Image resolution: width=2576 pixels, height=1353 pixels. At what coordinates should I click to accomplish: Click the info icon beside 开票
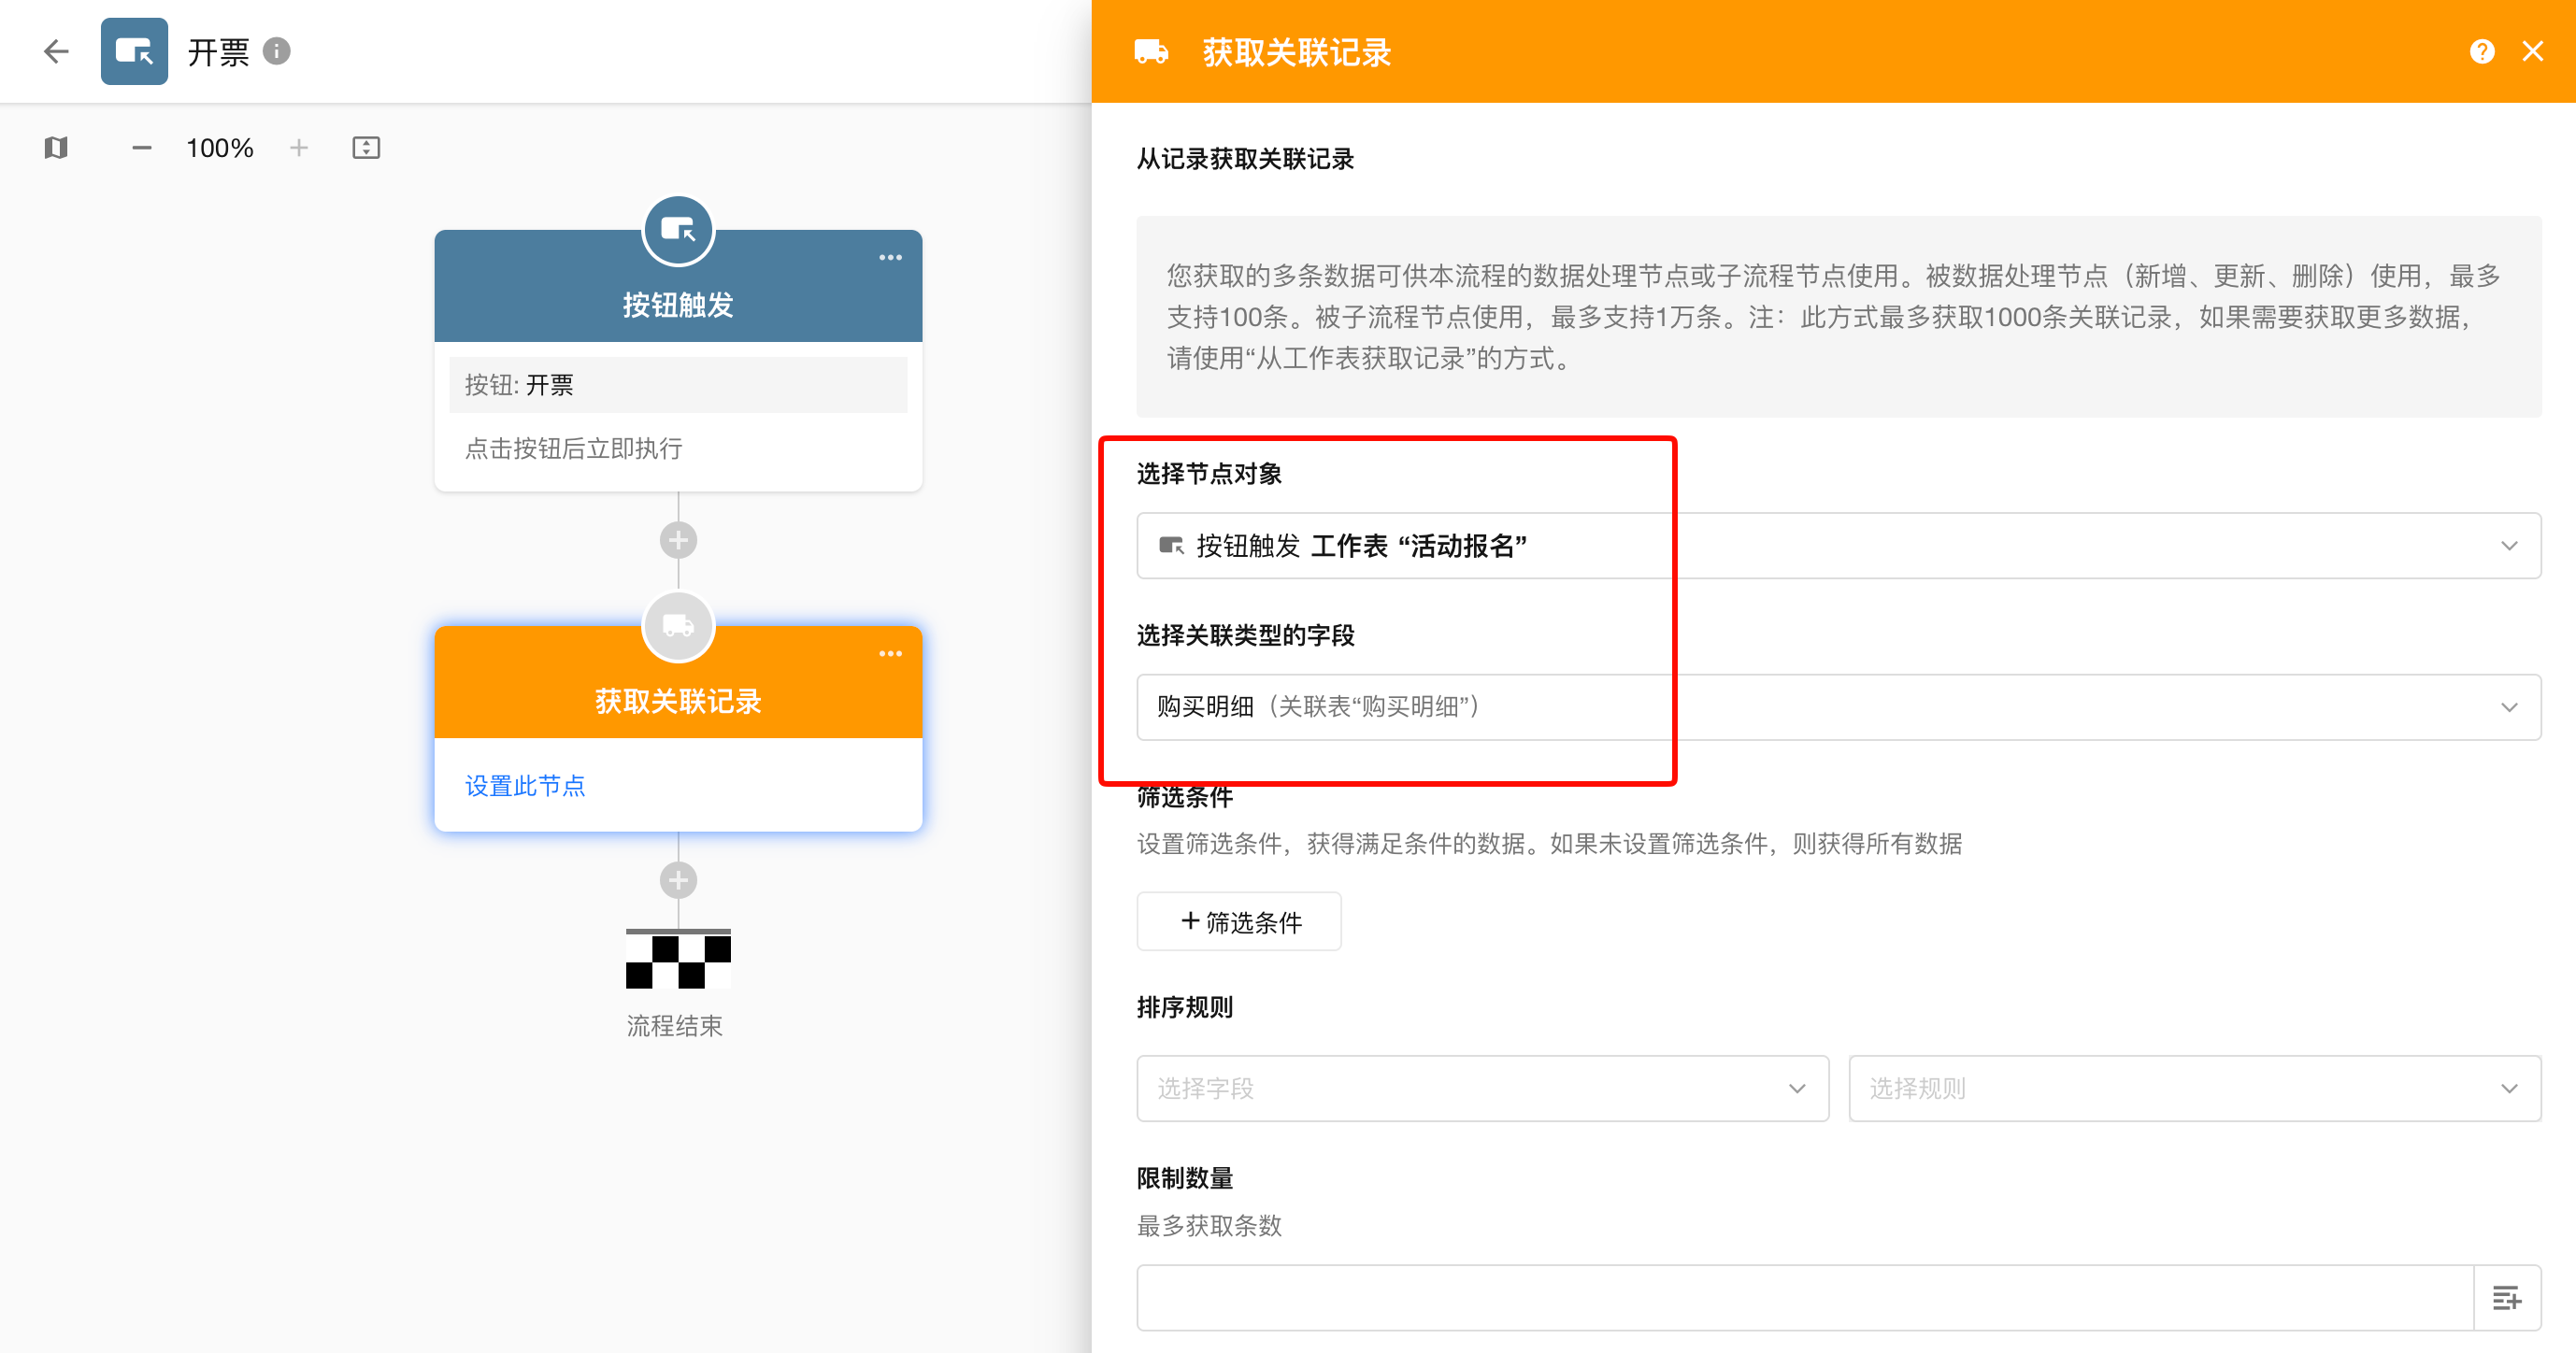click(x=277, y=51)
